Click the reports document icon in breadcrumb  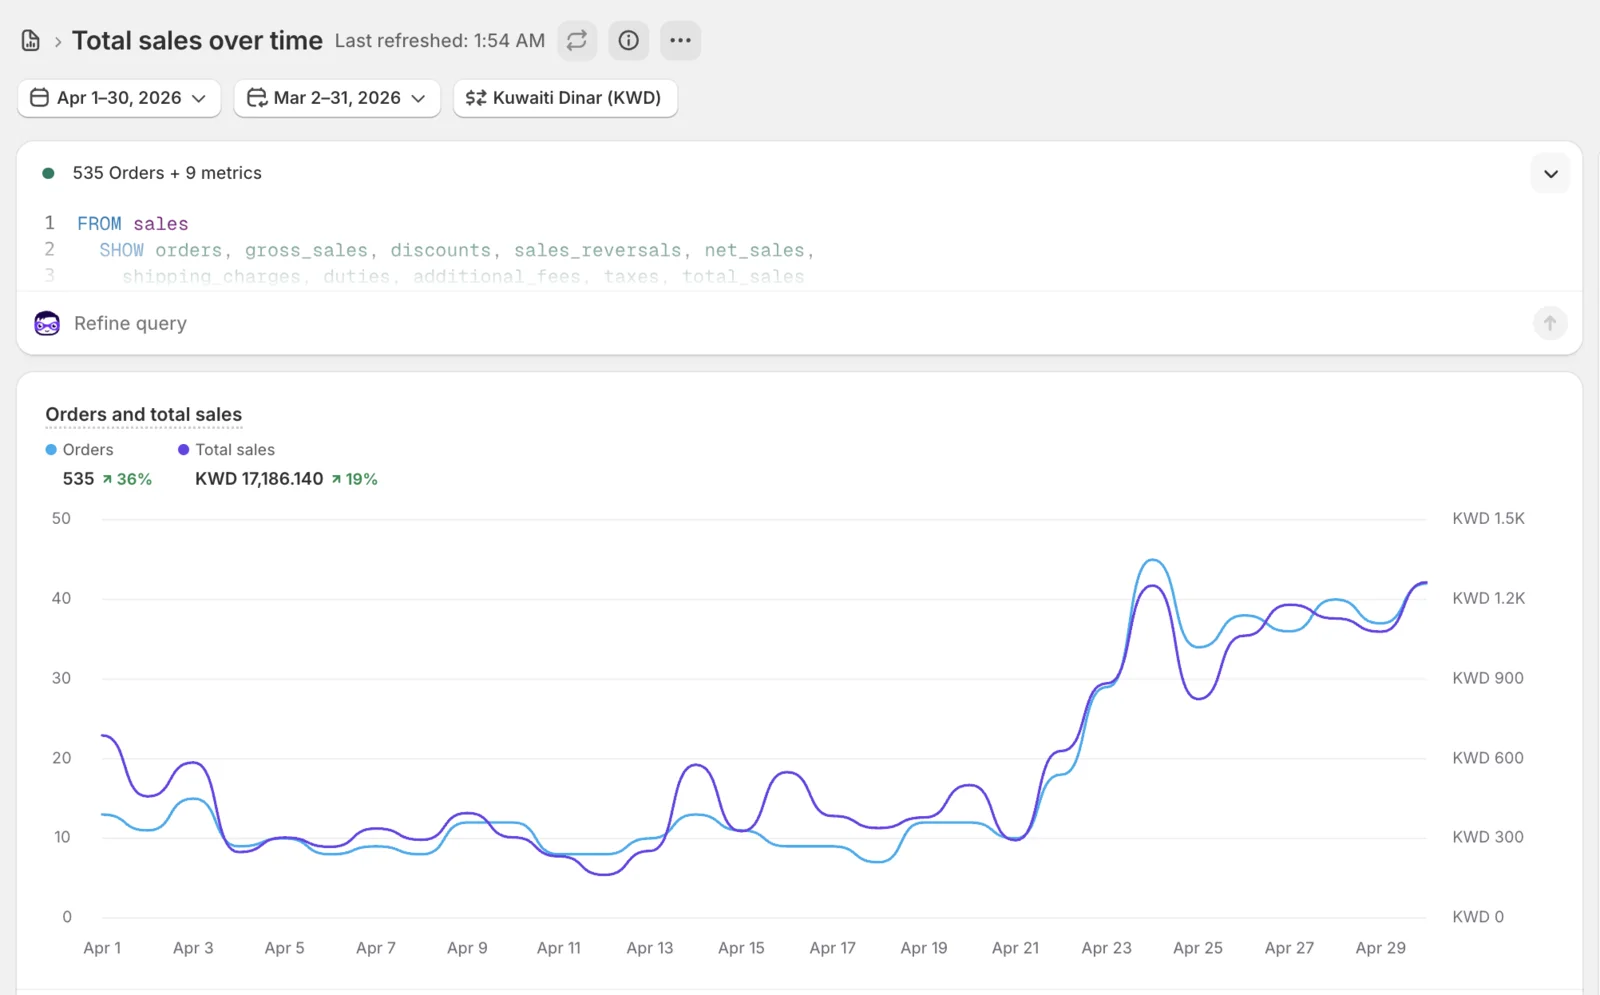tap(31, 41)
